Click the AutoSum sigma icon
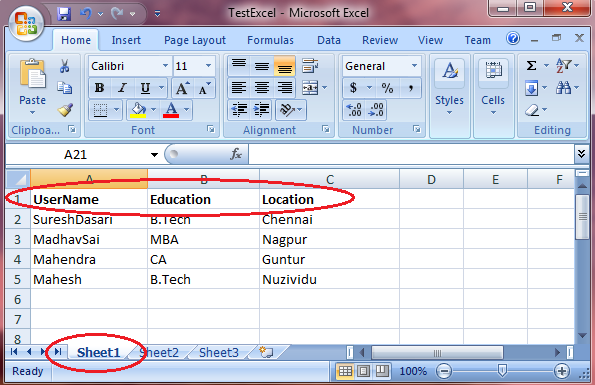The image size is (595, 385). [x=531, y=66]
